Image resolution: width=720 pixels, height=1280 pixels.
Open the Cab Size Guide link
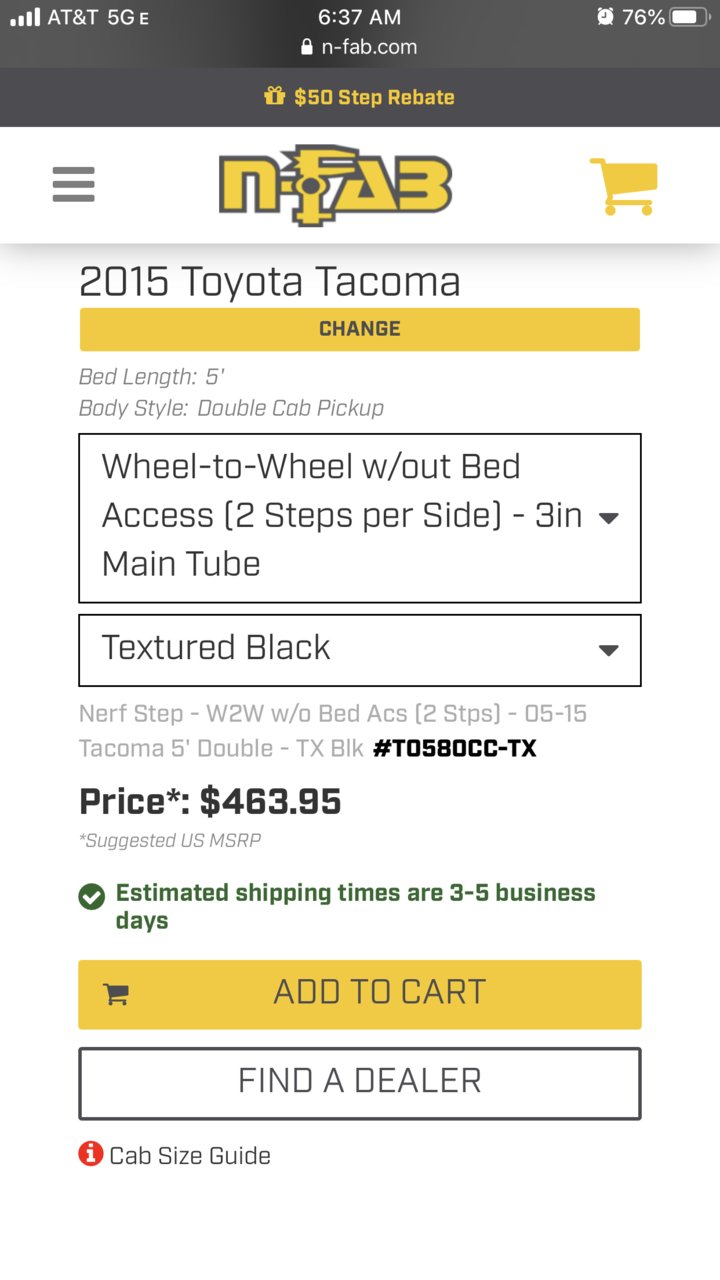click(x=190, y=1155)
